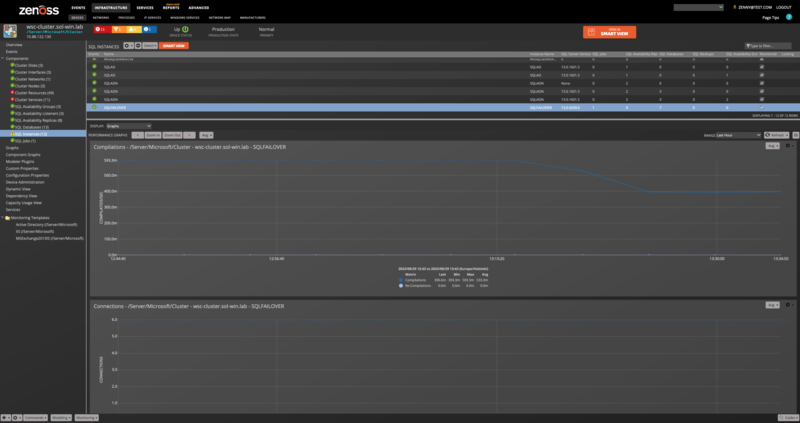
Task: Click the green status icon on Cluster Disks
Action: click(12, 65)
